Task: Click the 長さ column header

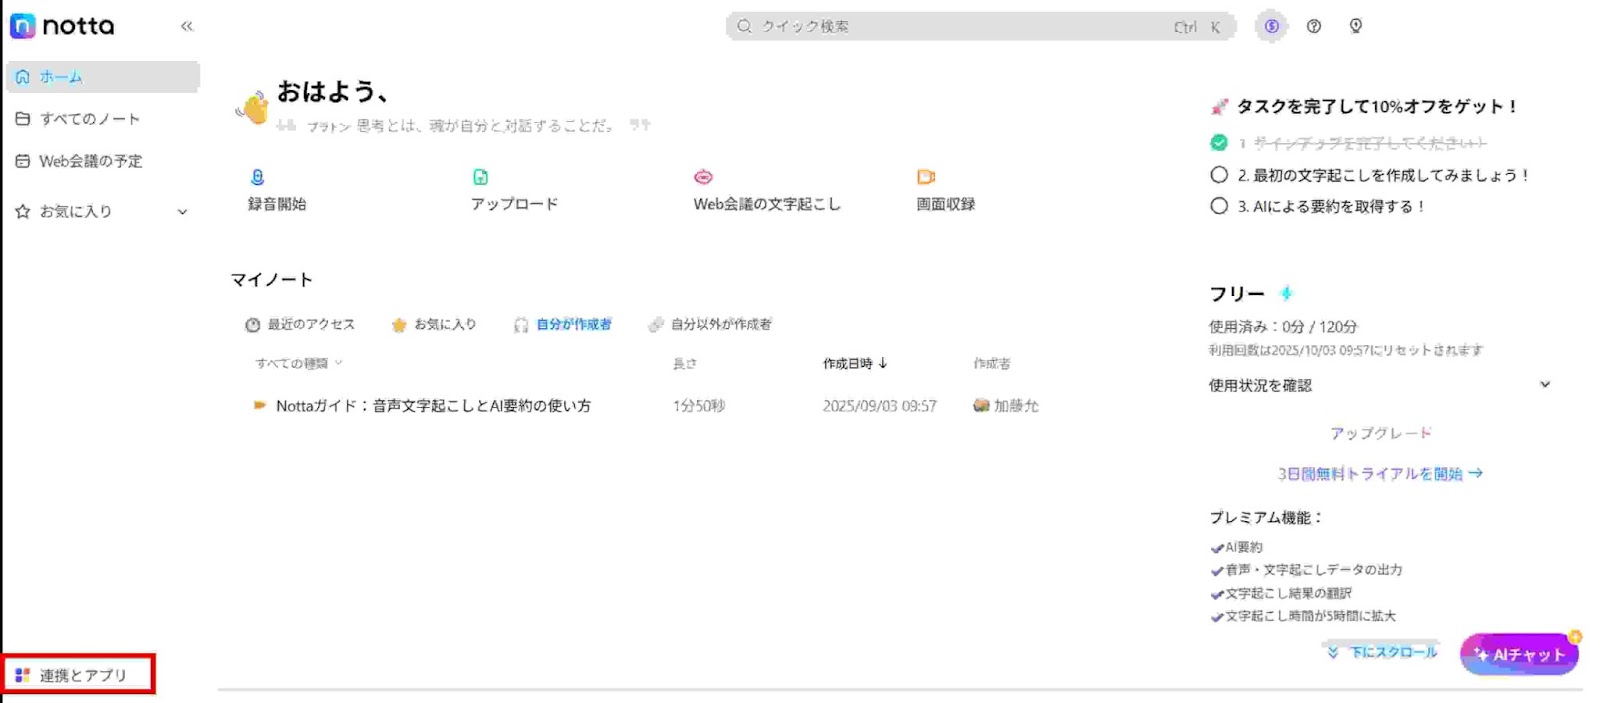Action: 685,364
